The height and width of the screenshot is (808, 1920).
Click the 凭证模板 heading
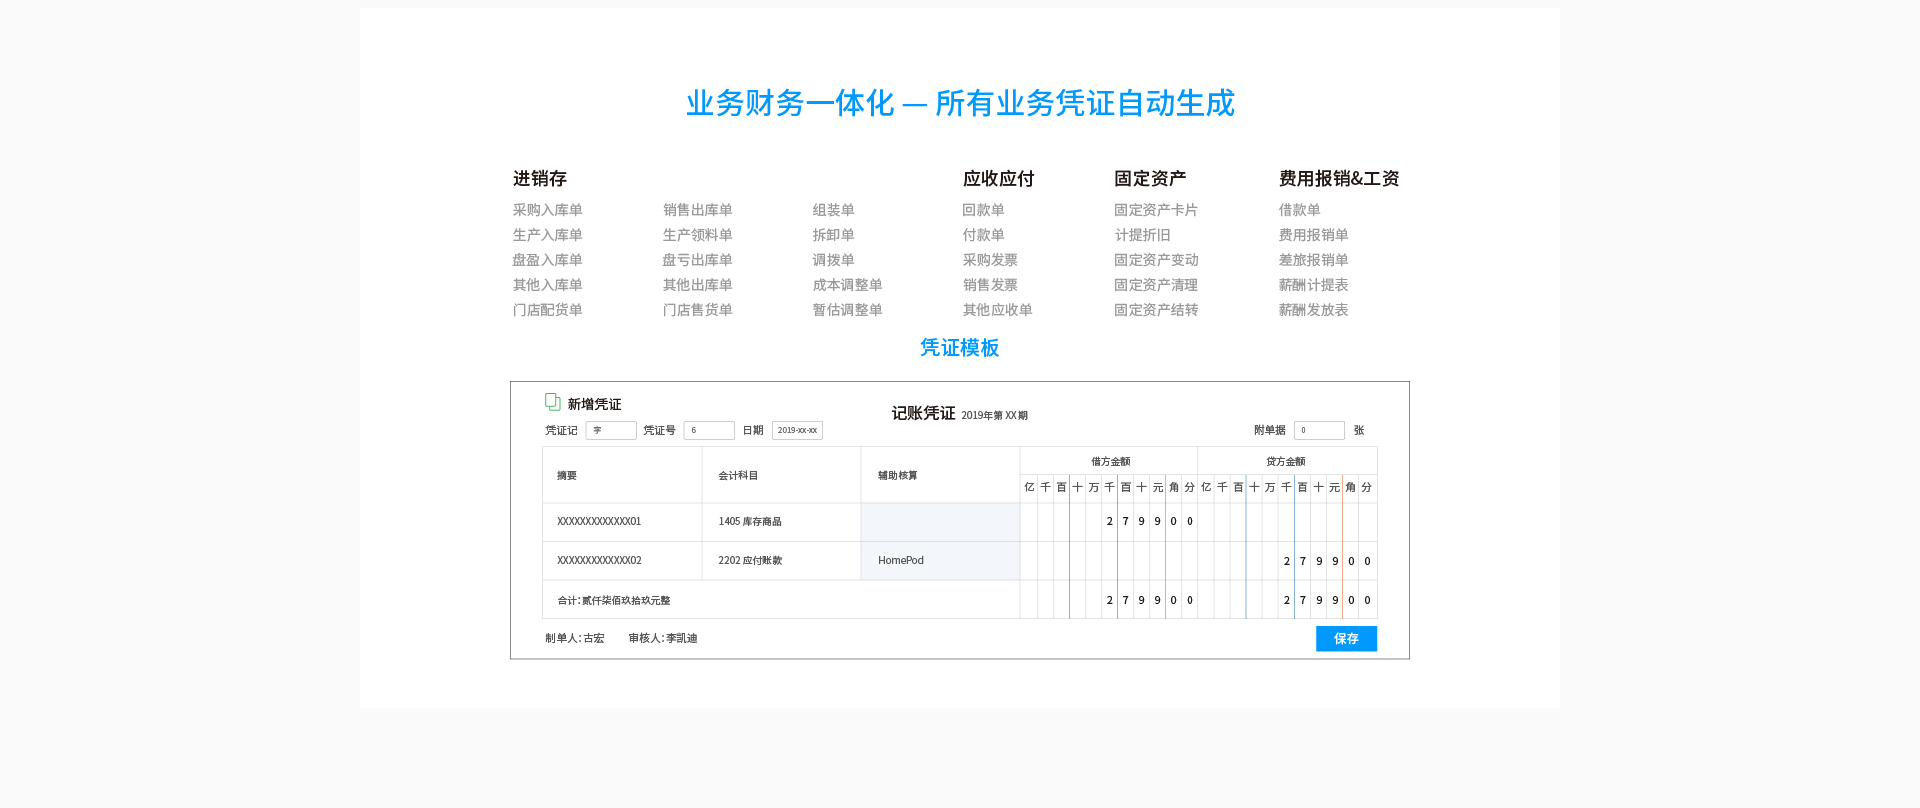click(x=960, y=348)
